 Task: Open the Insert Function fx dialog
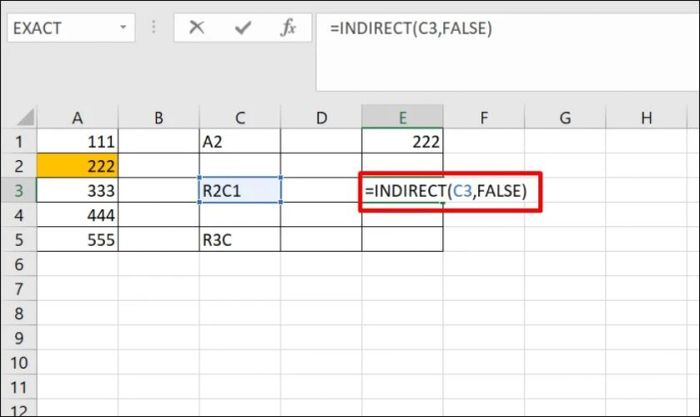point(288,28)
